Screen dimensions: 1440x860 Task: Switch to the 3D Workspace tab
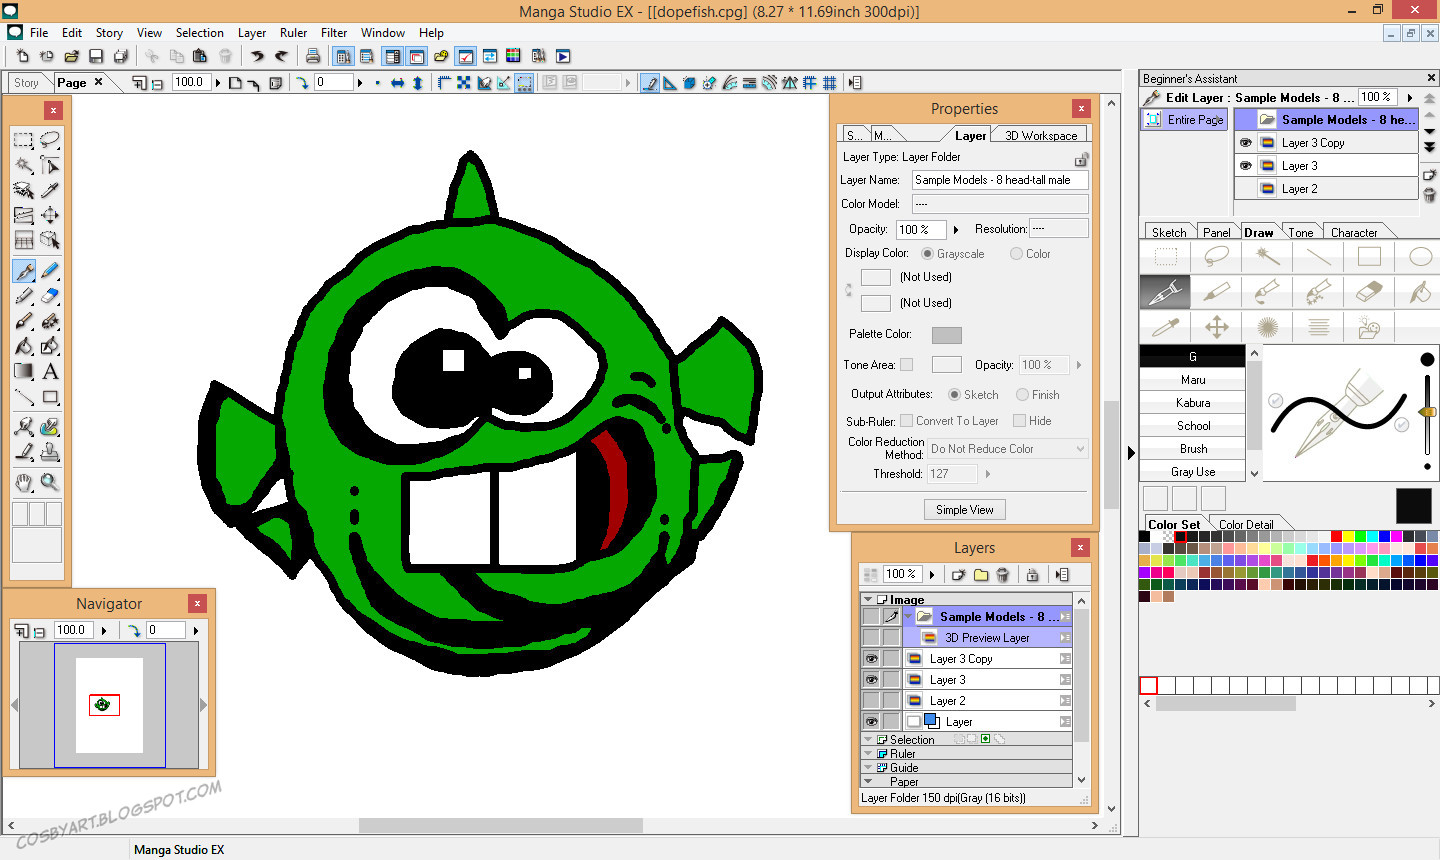pyautogui.click(x=1041, y=136)
